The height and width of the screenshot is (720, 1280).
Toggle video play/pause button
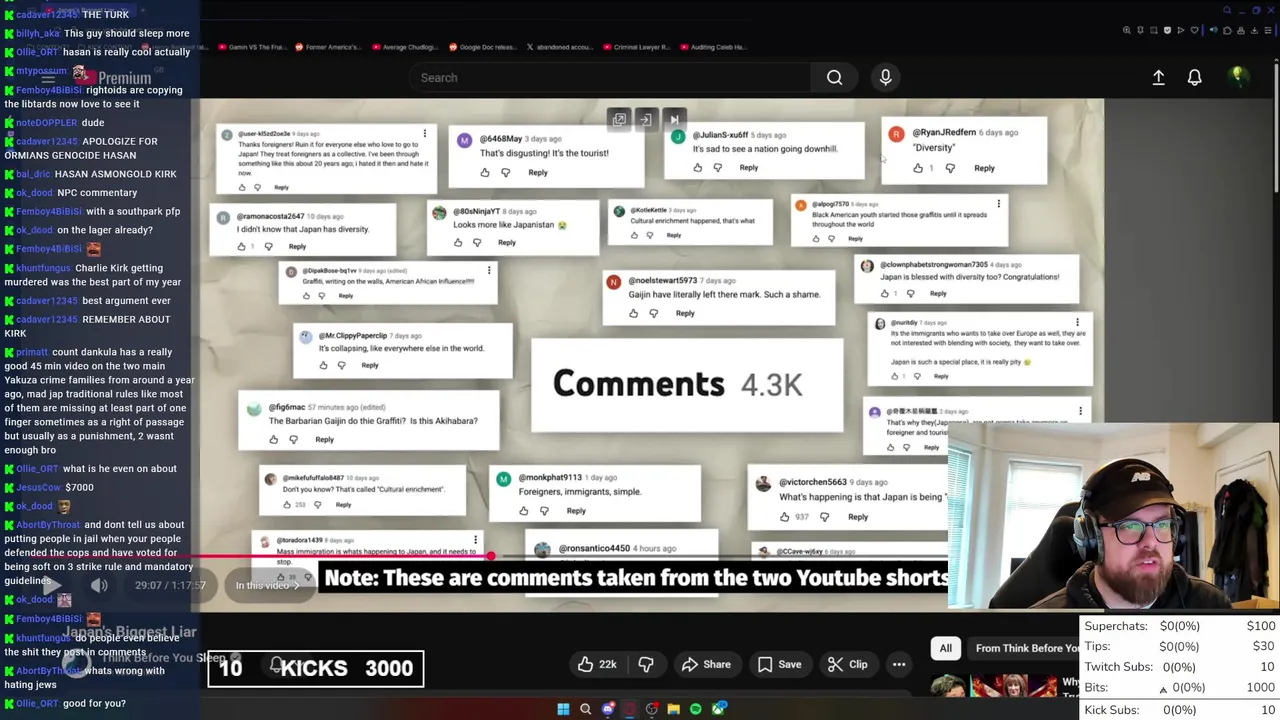coord(52,585)
